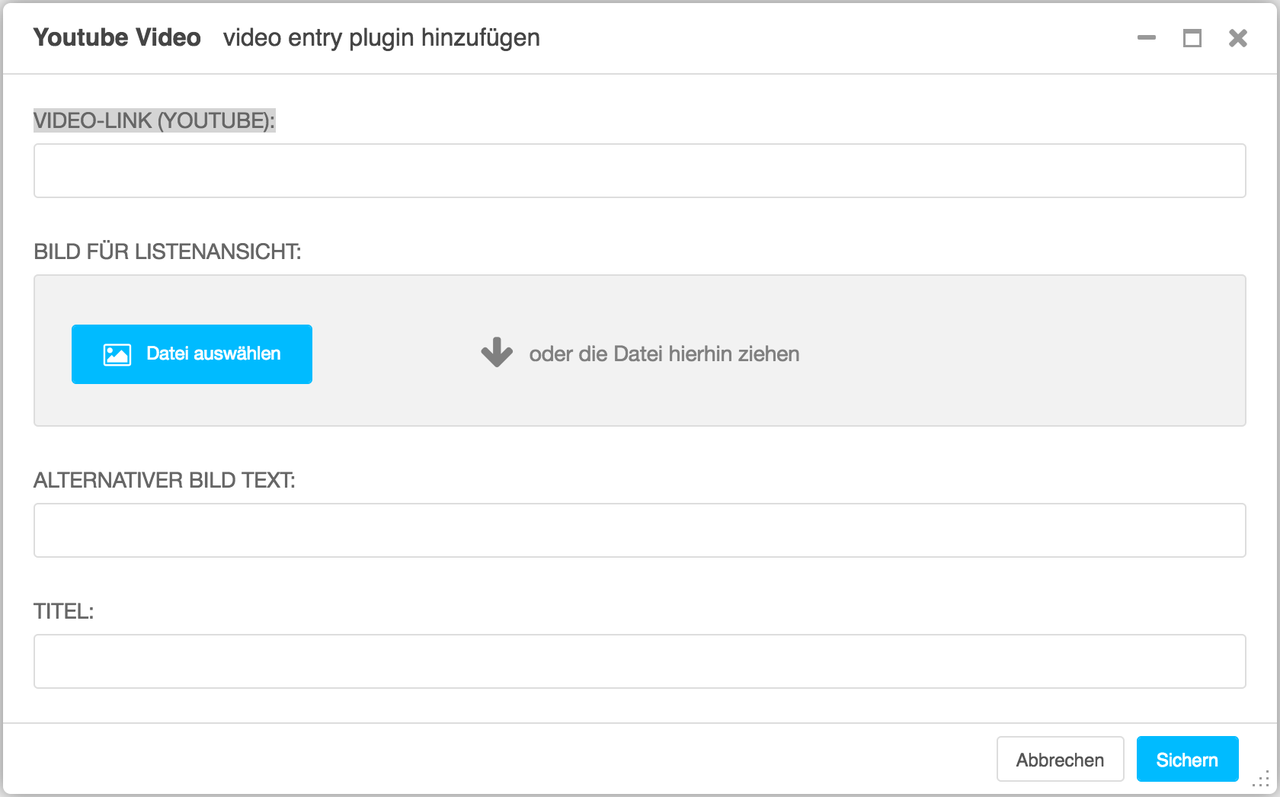The image size is (1280, 797).
Task: Click the picture icon inside Datei auswählen
Action: tap(117, 354)
